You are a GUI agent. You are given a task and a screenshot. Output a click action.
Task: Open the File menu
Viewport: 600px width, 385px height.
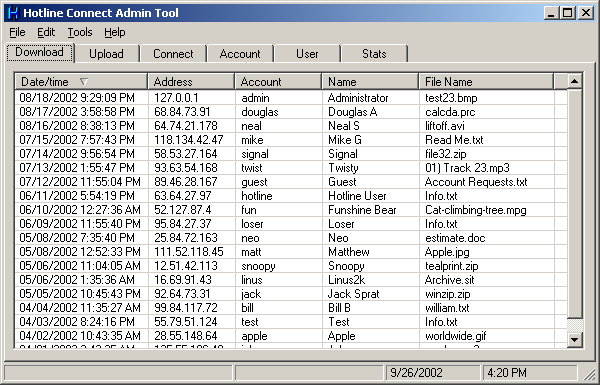(x=17, y=33)
